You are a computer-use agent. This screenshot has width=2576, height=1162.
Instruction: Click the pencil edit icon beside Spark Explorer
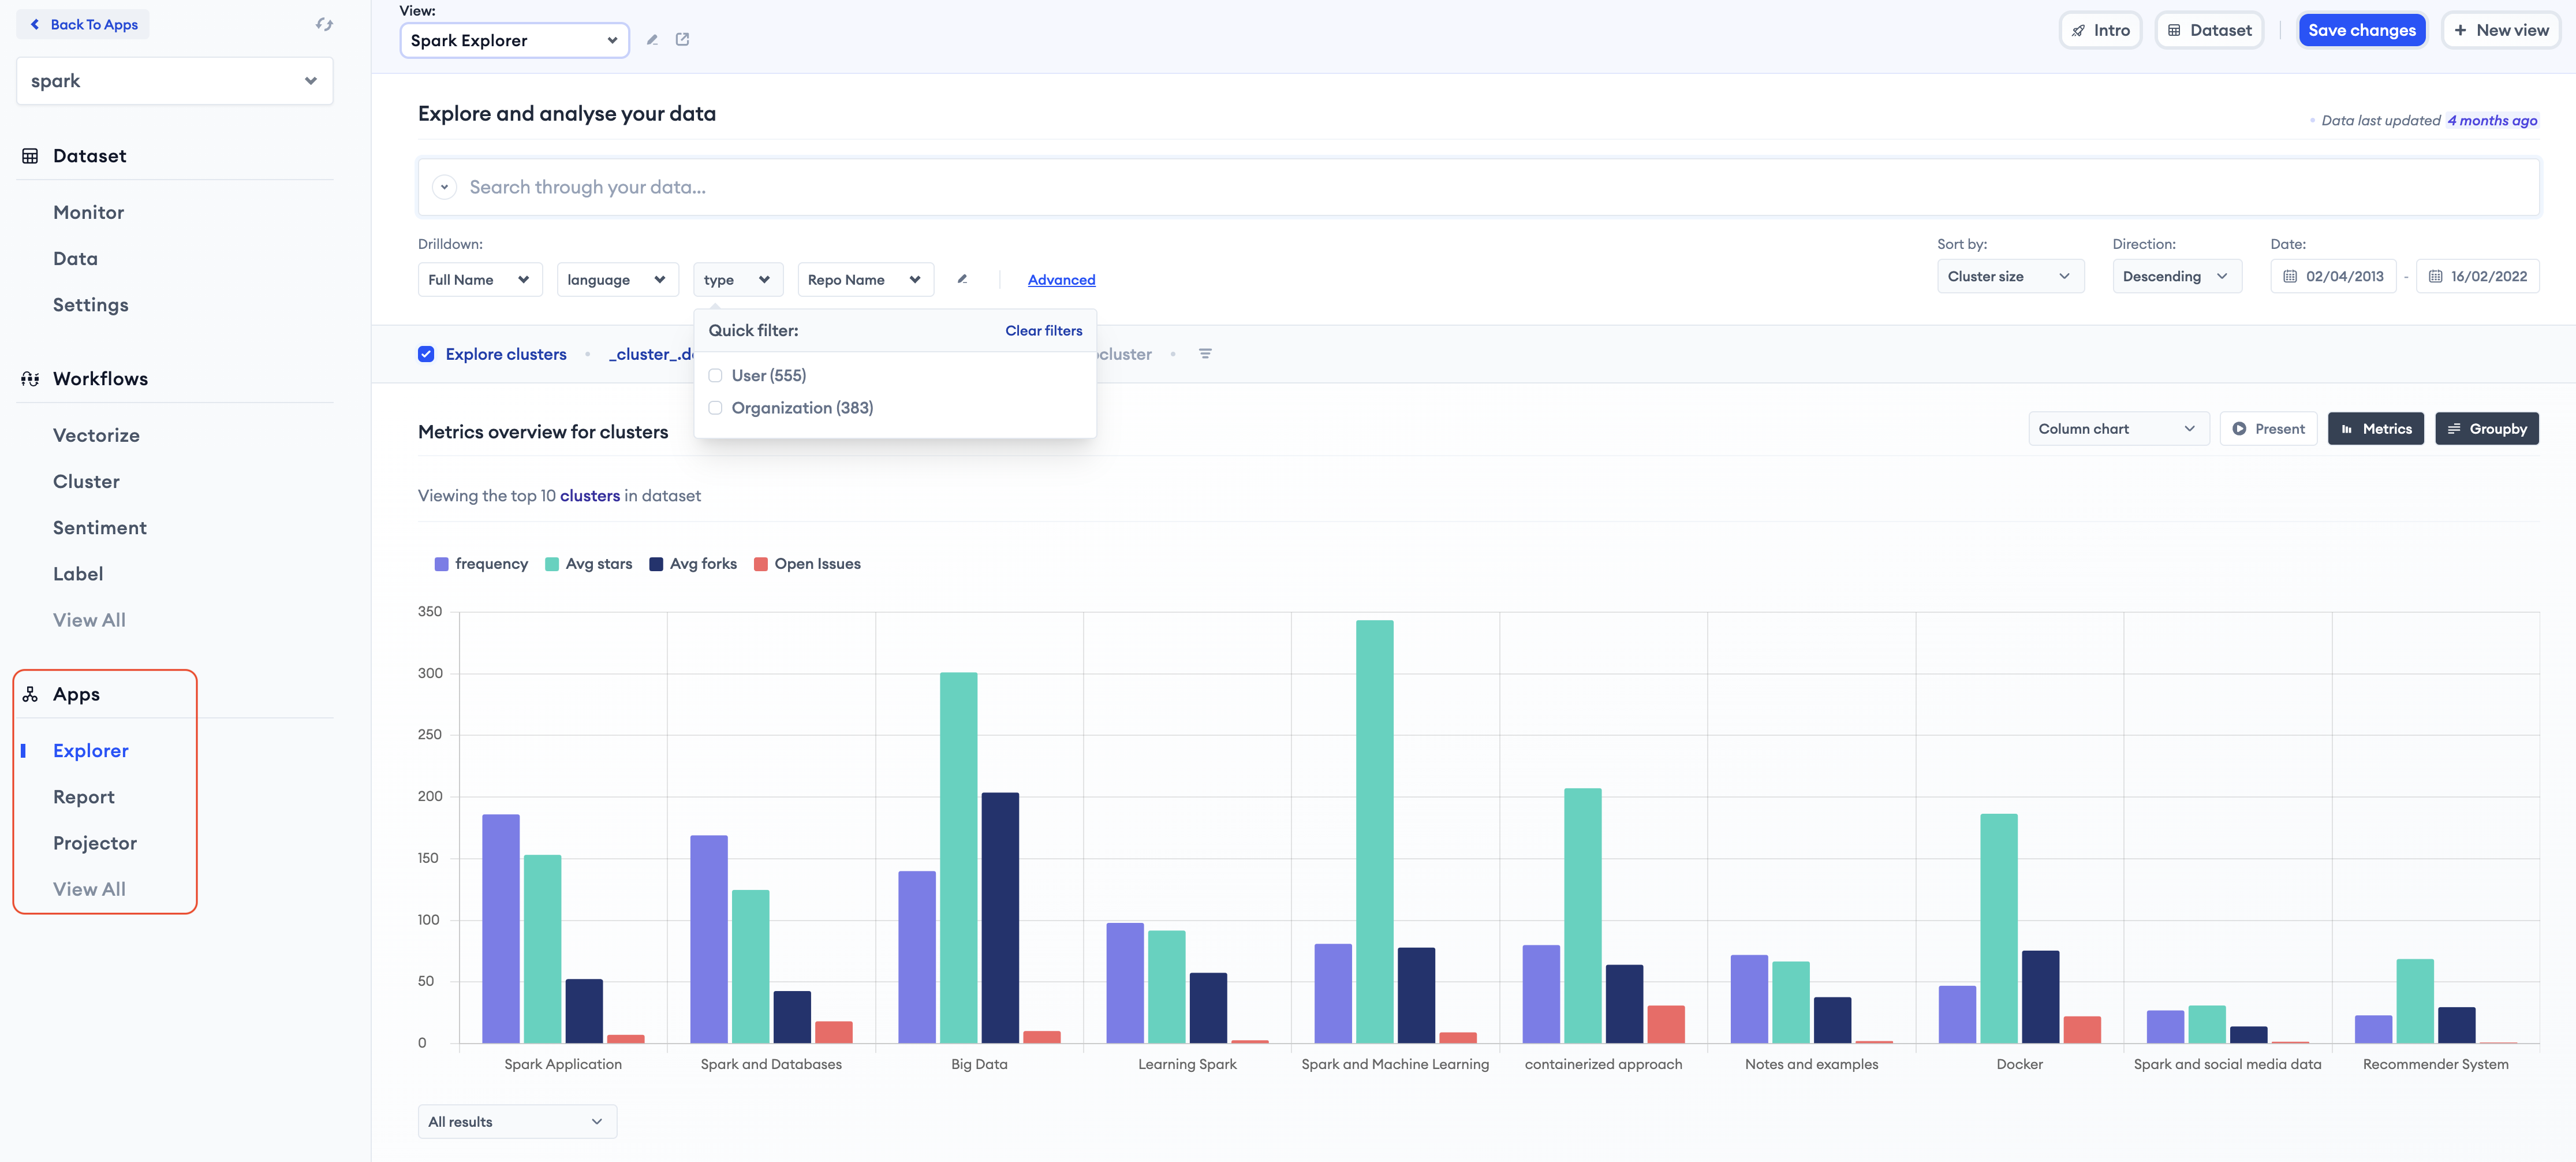652,40
